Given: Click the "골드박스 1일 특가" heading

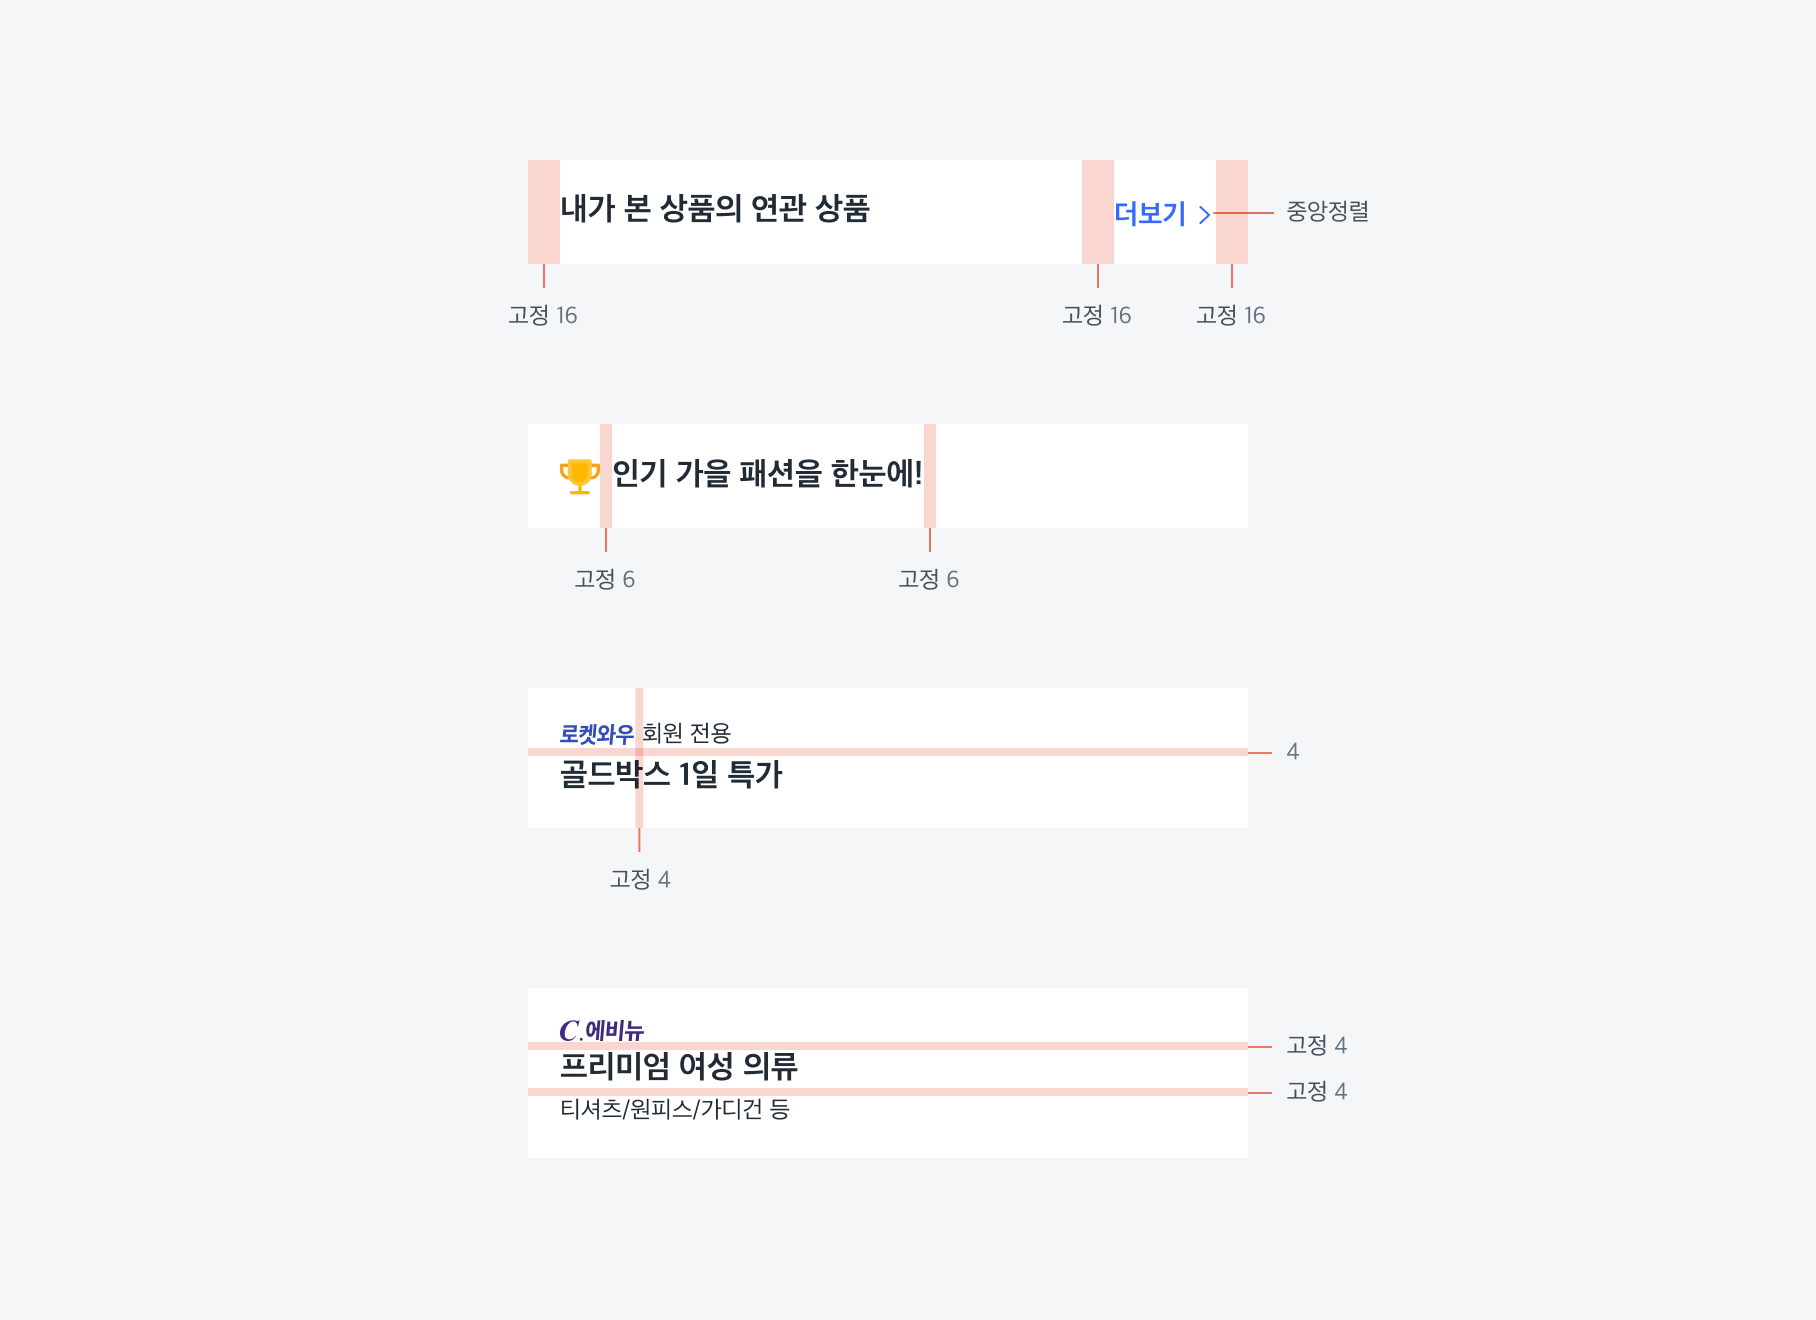Looking at the screenshot, I should (671, 774).
